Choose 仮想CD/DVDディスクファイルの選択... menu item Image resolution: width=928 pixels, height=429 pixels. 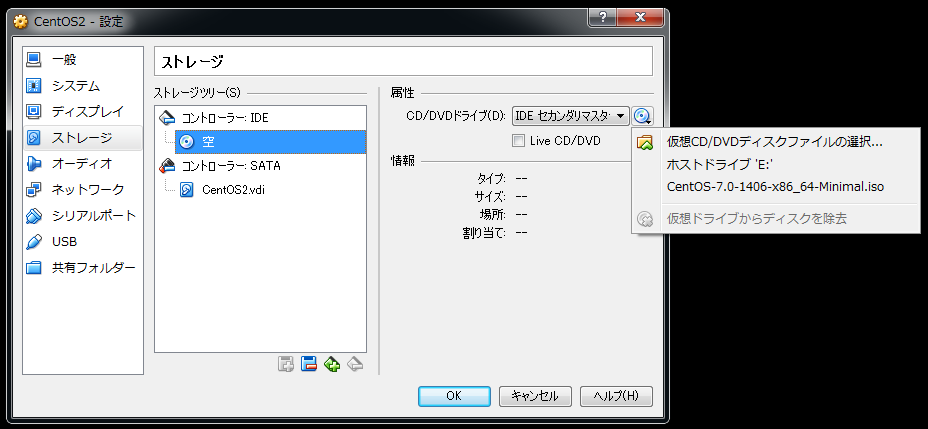click(x=775, y=142)
